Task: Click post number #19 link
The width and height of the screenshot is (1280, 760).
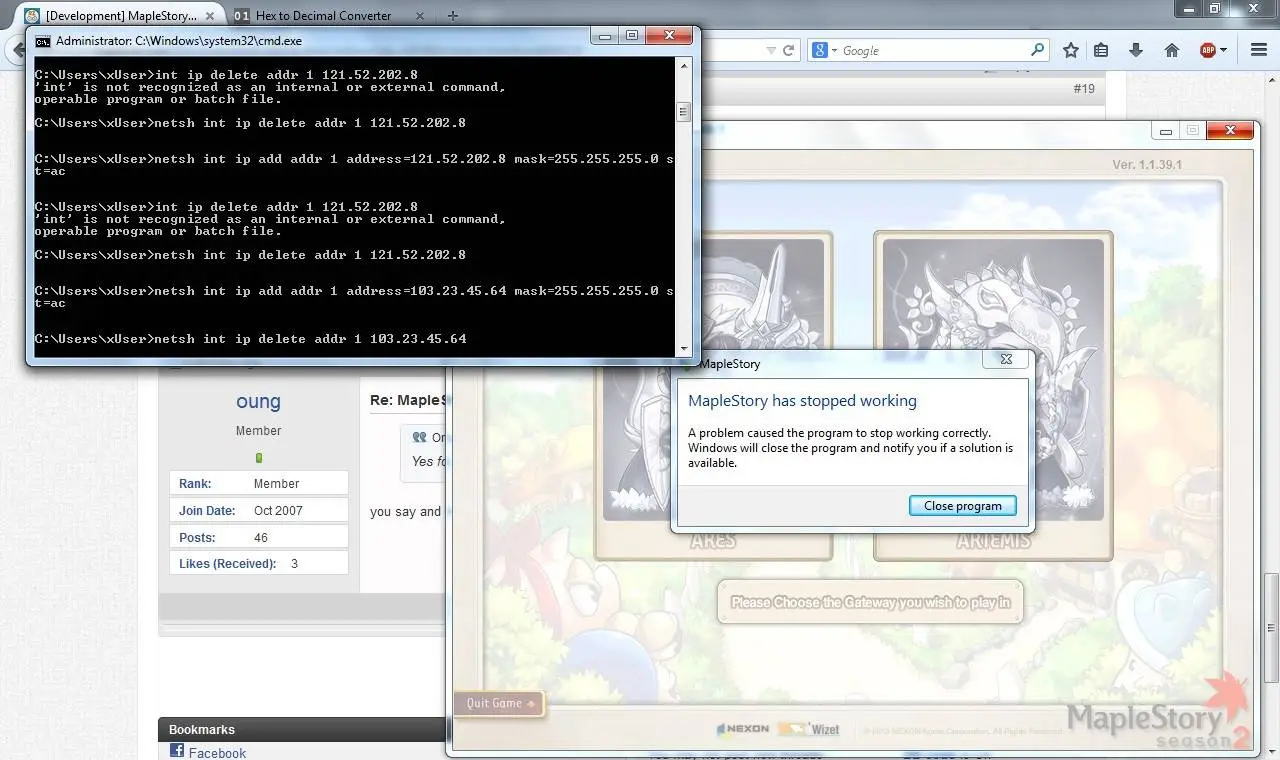Action: [x=1084, y=89]
